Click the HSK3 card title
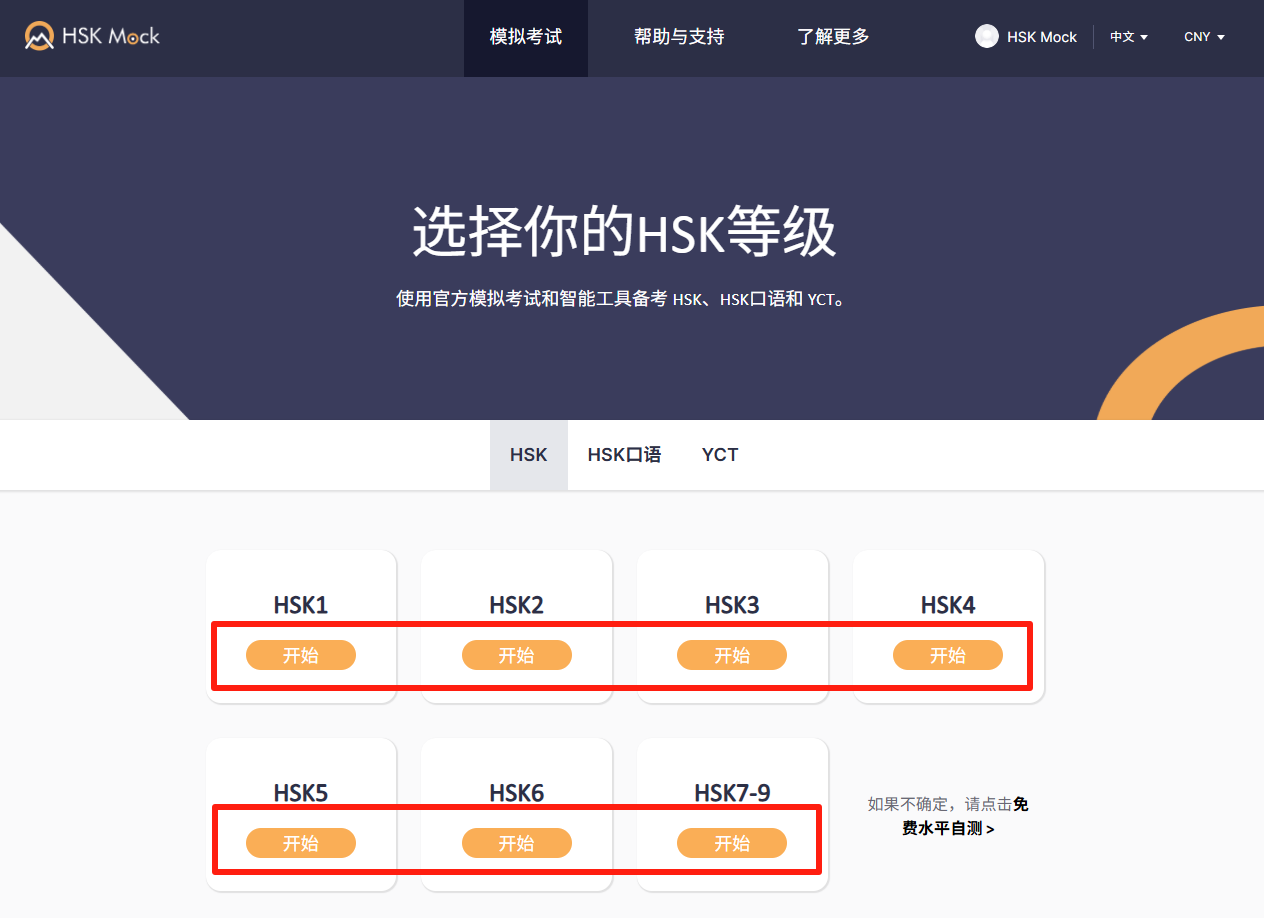This screenshot has height=918, width=1264. 732,605
